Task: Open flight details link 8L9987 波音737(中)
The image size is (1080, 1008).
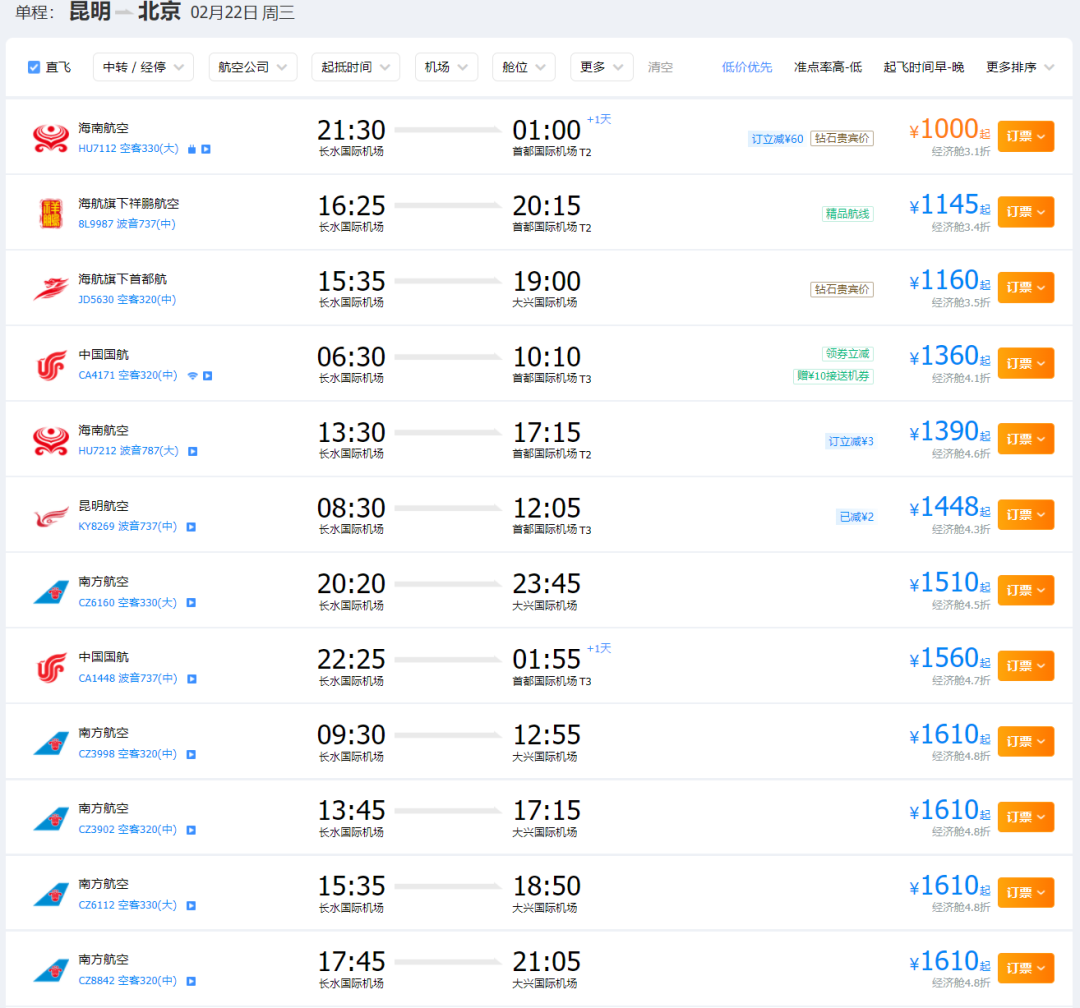Action: pos(127,224)
